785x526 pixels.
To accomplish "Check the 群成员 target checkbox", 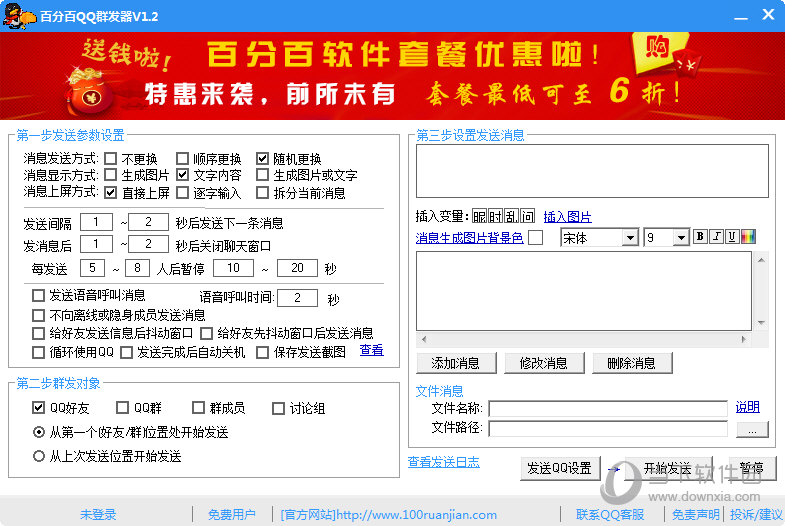I will [x=198, y=408].
